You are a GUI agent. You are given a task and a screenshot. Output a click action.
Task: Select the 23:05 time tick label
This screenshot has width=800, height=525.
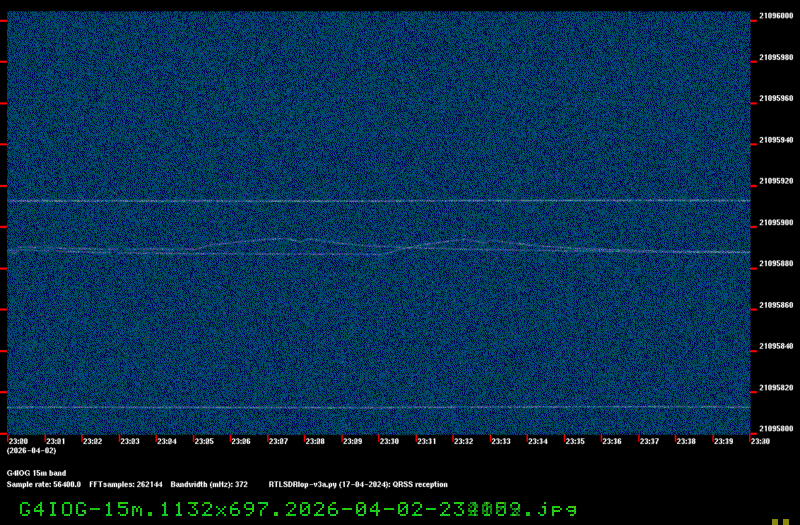(x=204, y=441)
